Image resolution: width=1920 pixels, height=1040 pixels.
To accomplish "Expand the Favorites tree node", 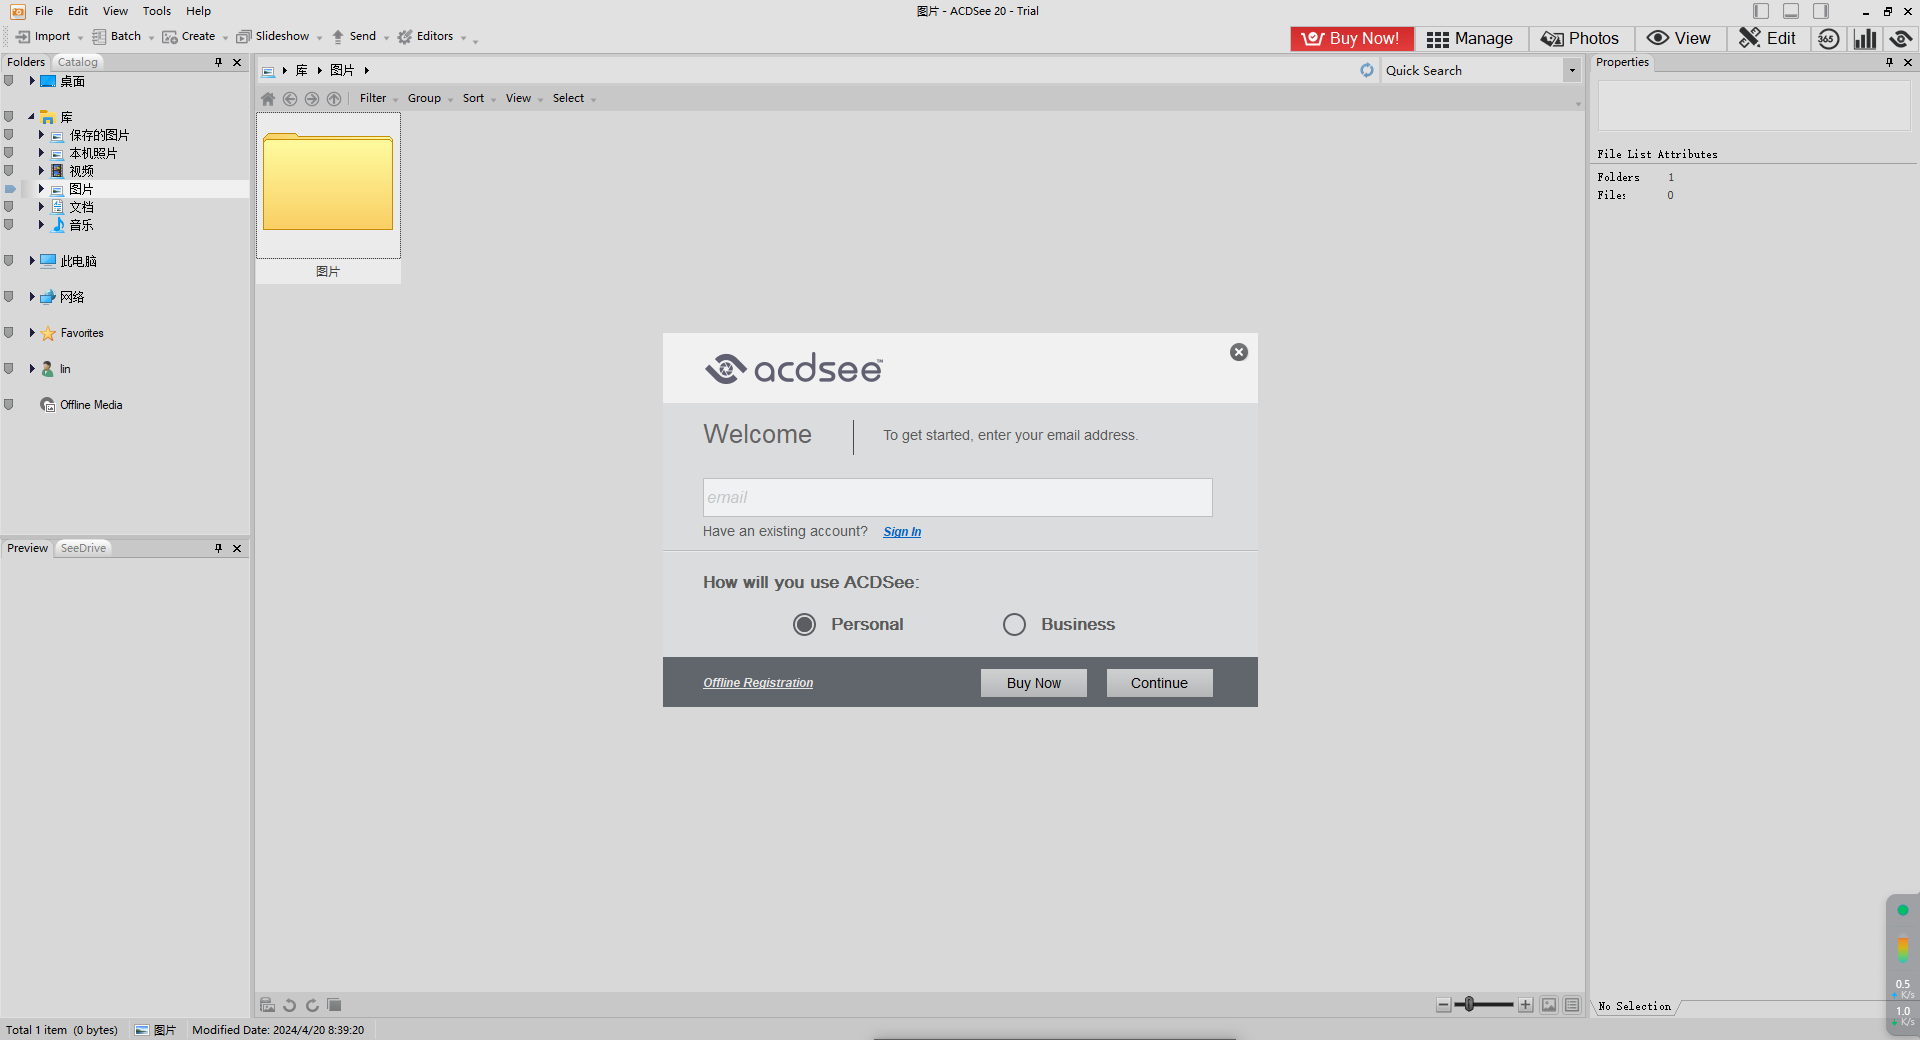I will pyautogui.click(x=32, y=333).
